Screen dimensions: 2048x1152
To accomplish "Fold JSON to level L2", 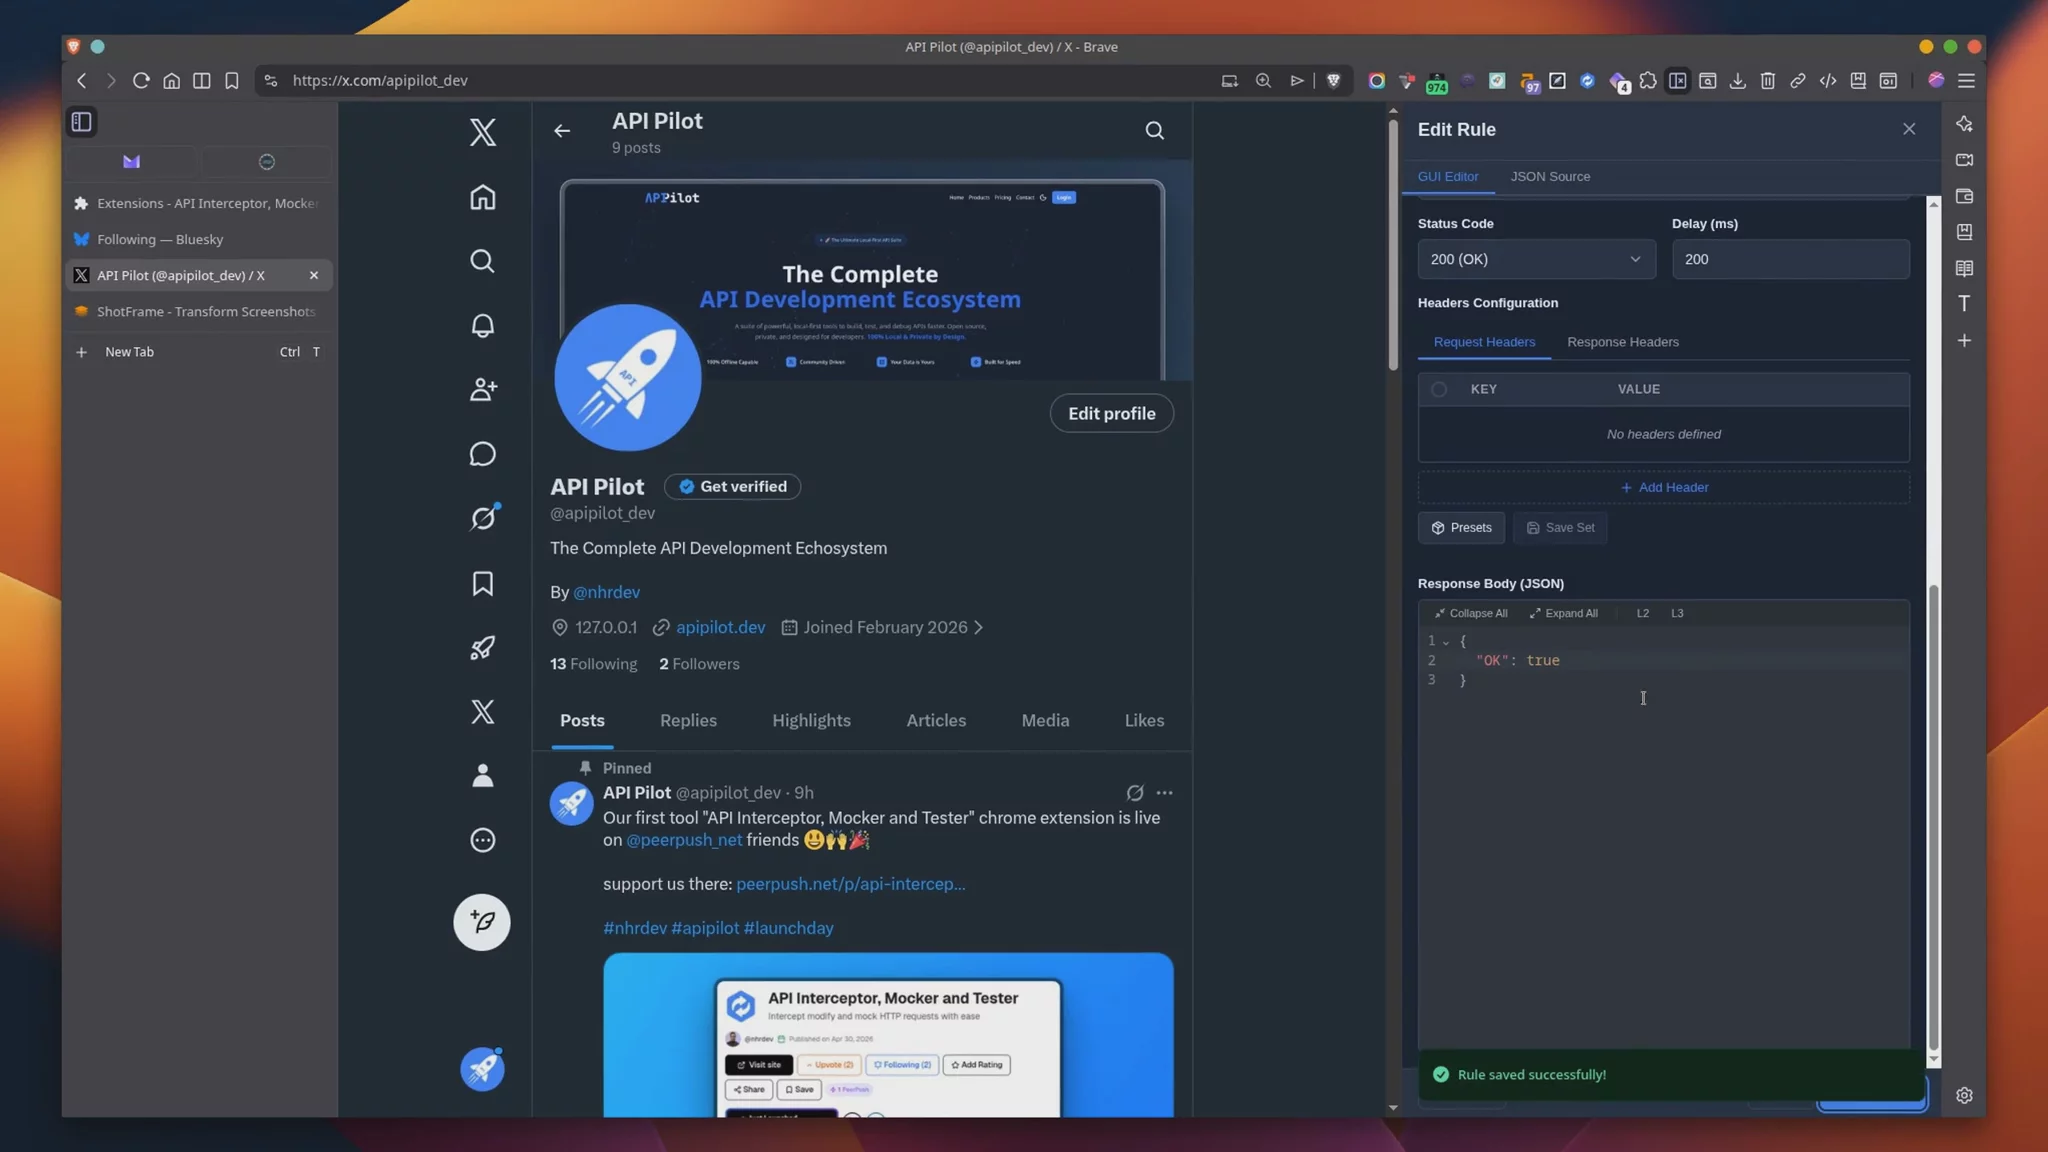I will pos(1642,613).
